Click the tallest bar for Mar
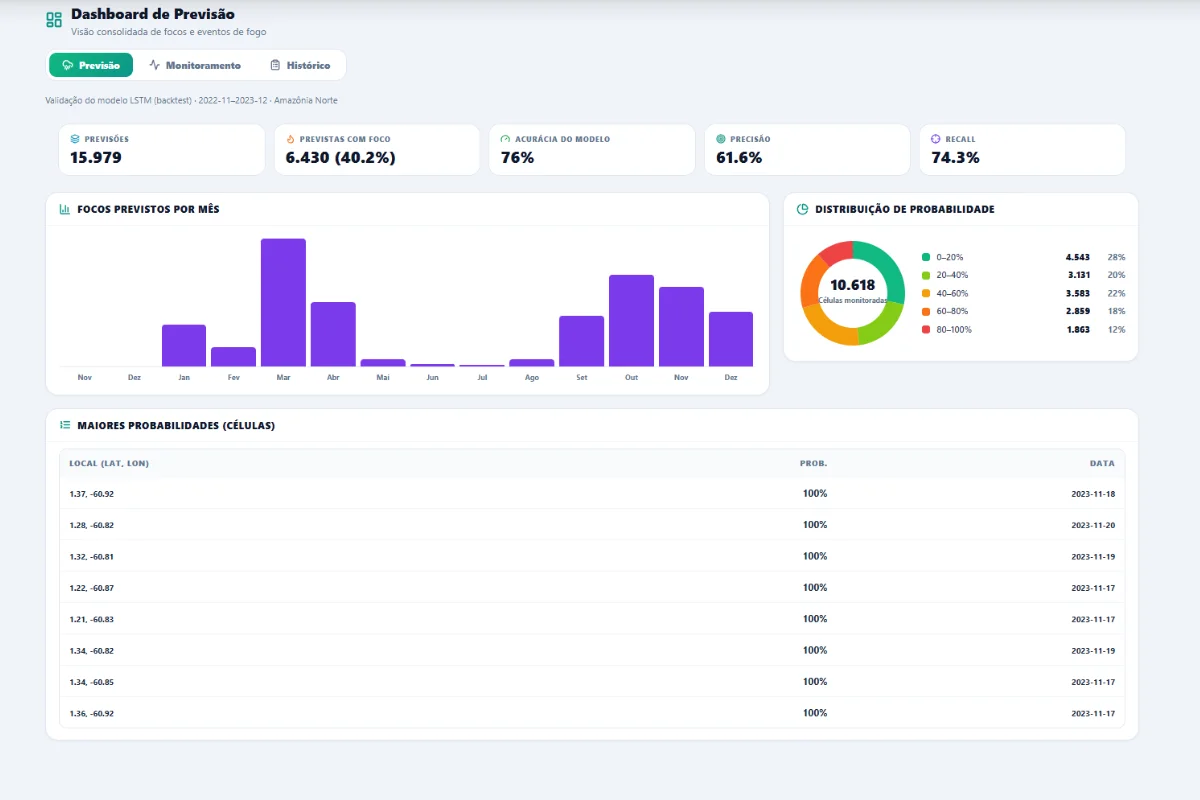1200x800 pixels. (283, 303)
